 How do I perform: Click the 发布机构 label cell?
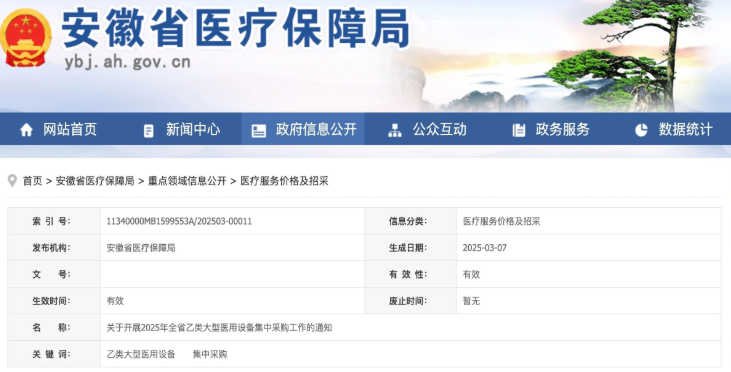[54, 248]
